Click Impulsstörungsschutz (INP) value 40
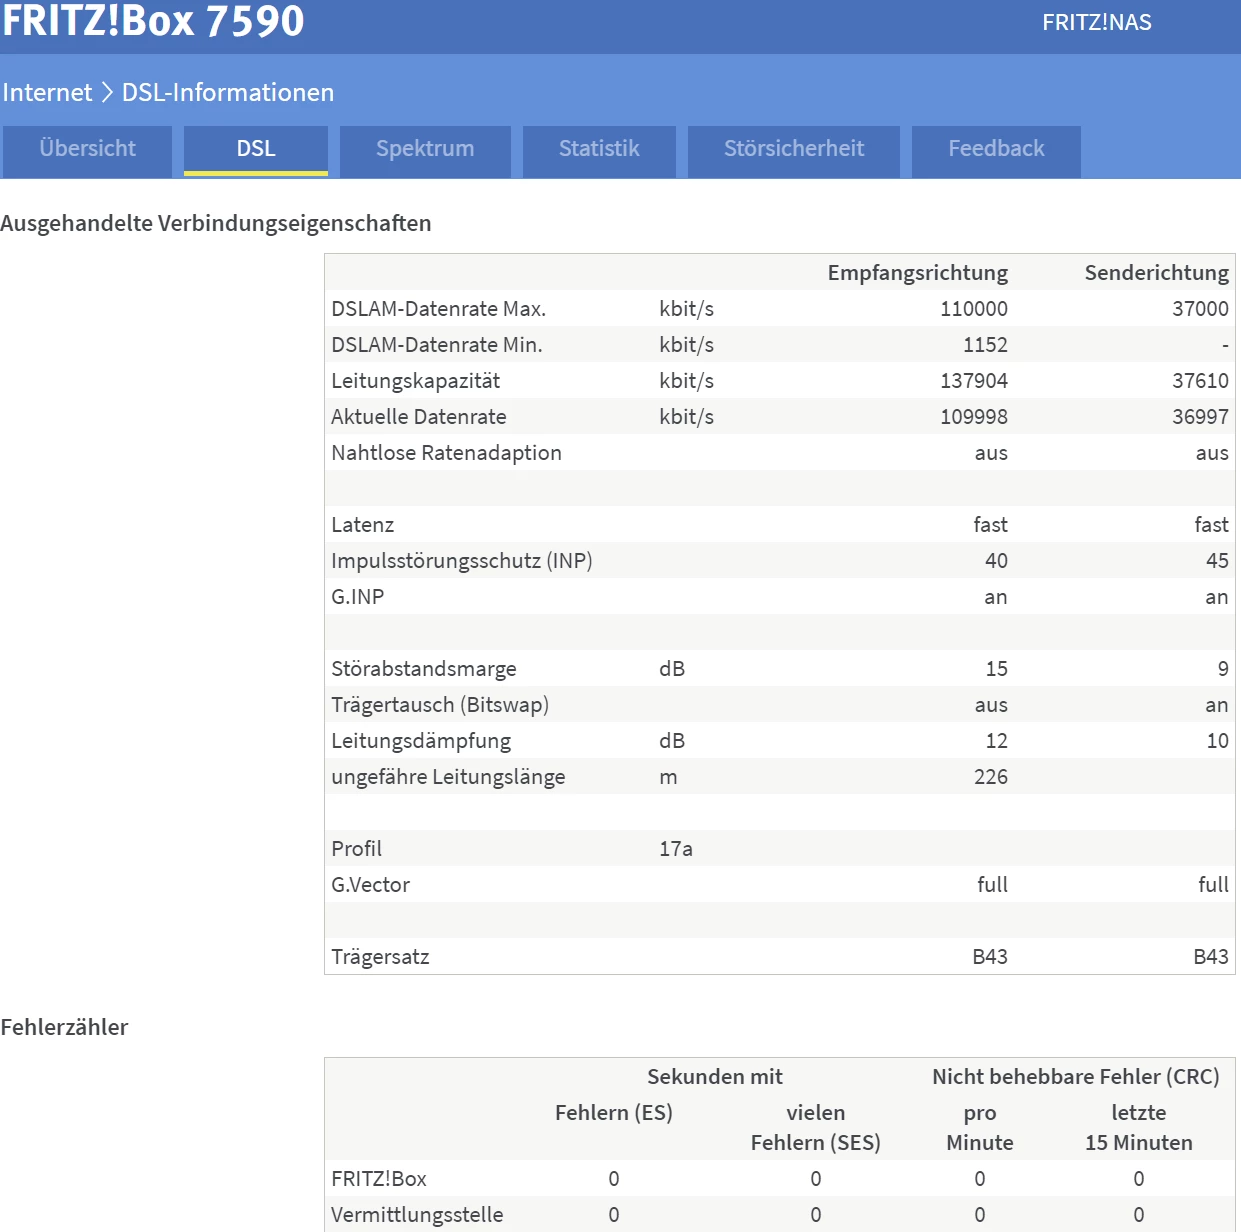The image size is (1241, 1232). point(996,561)
